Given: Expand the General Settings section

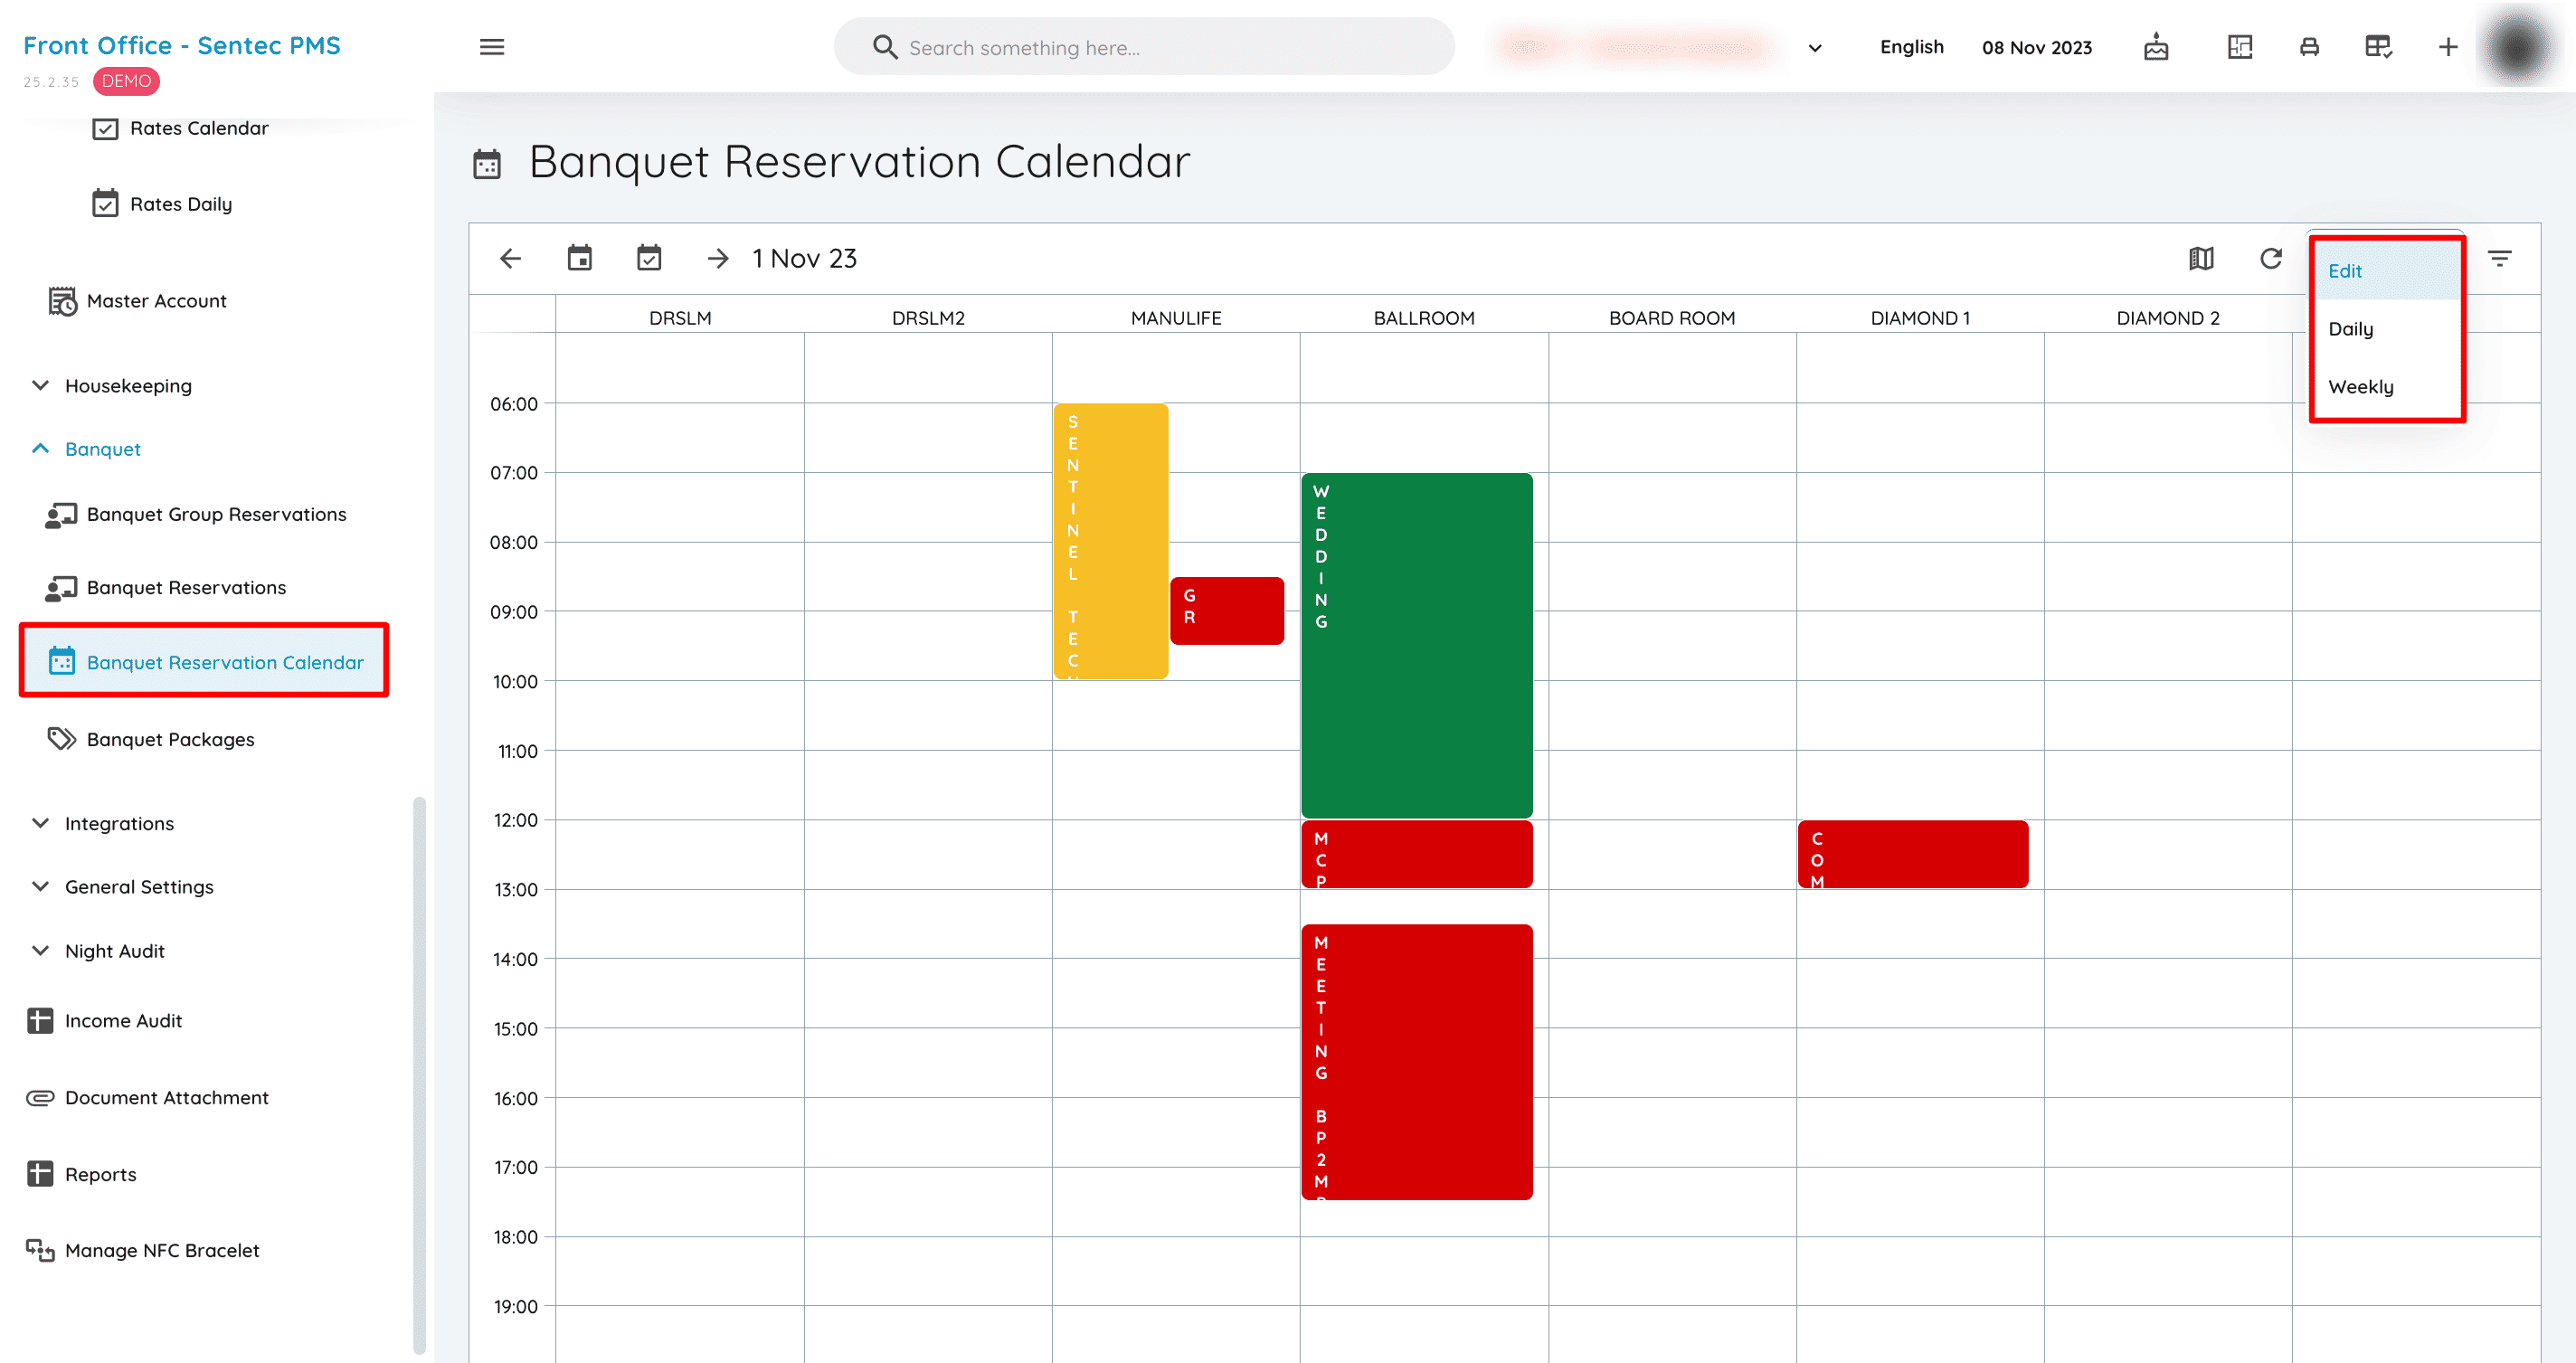Looking at the screenshot, I should [122, 887].
